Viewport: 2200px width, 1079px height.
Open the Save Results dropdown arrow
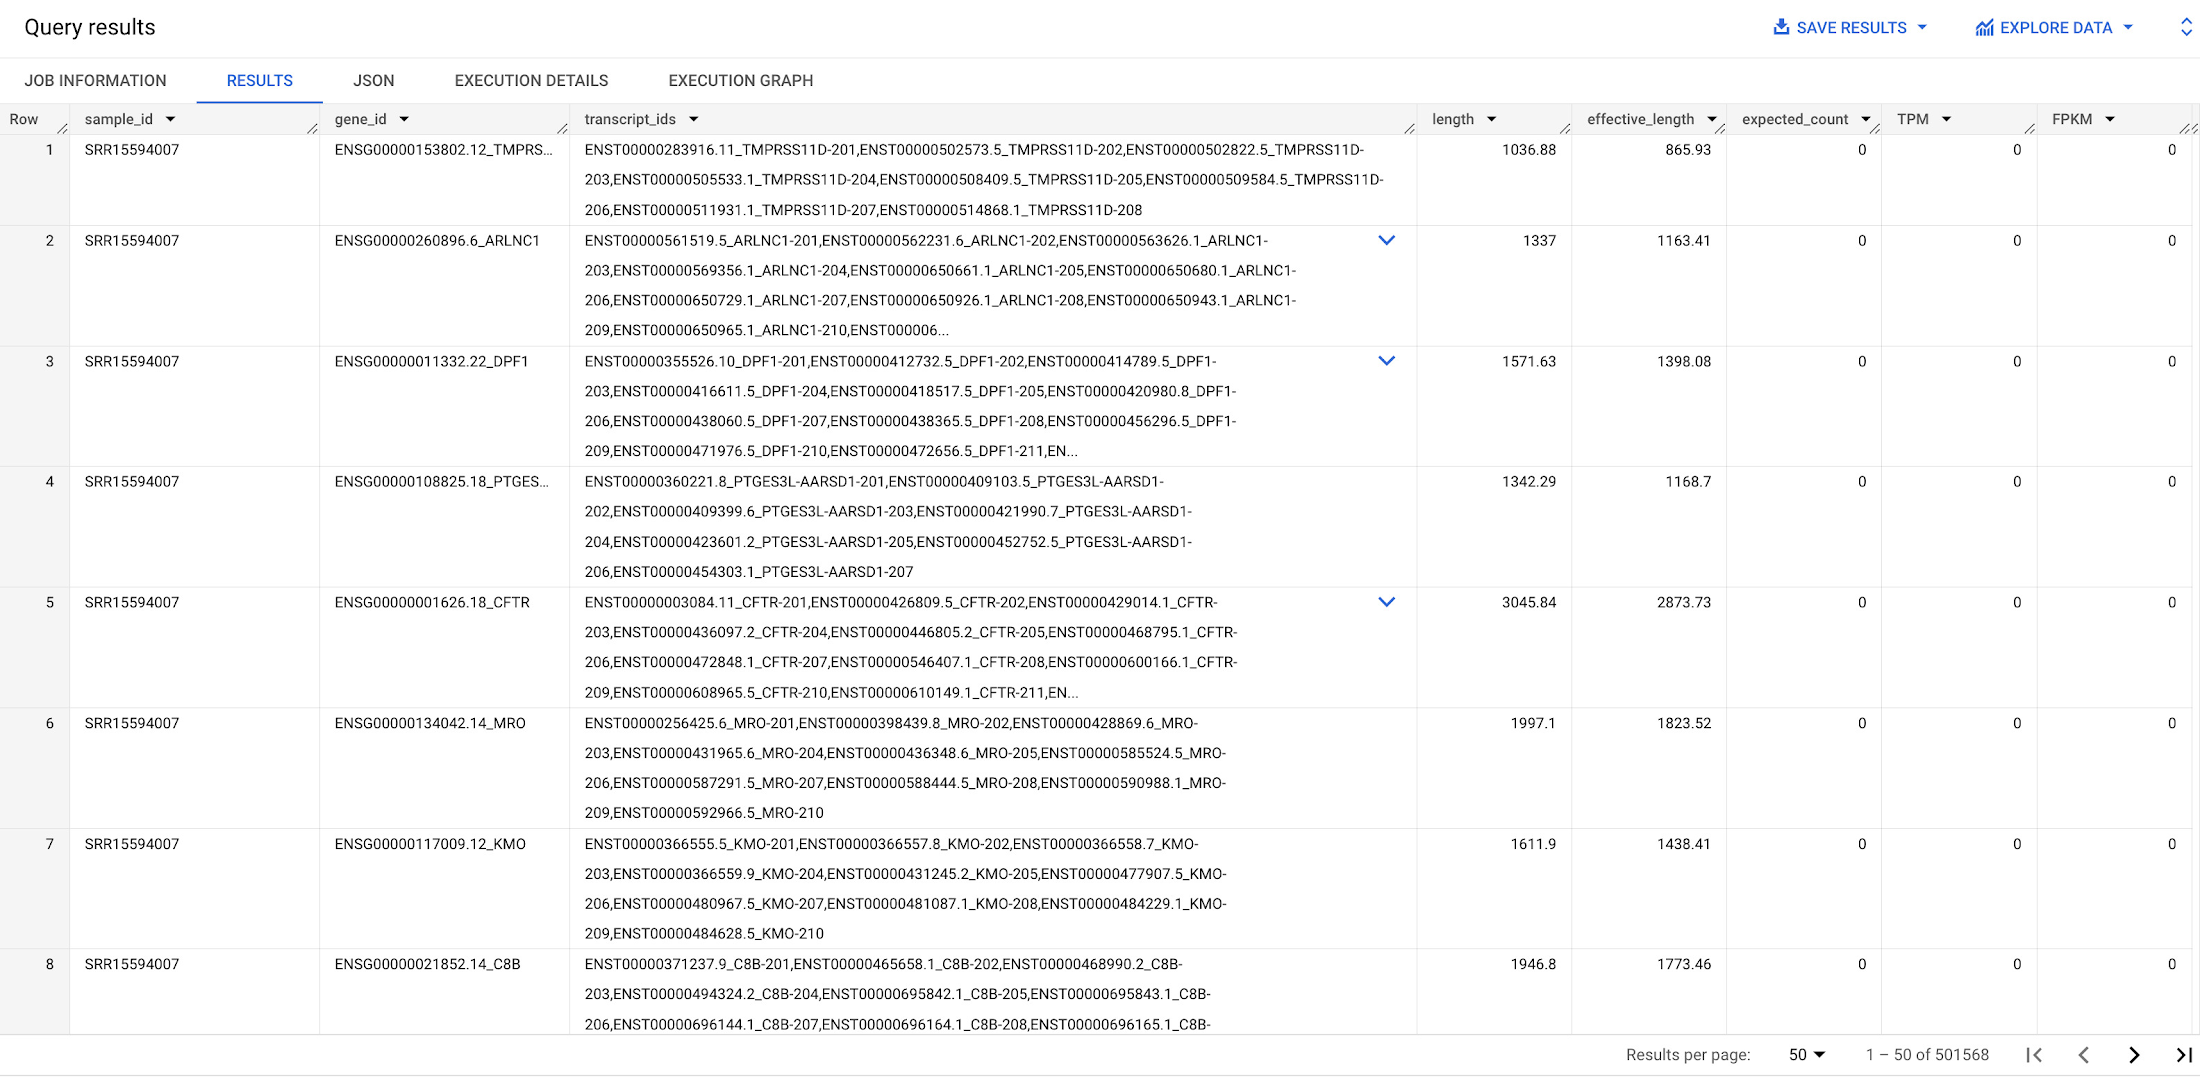pos(1922,27)
